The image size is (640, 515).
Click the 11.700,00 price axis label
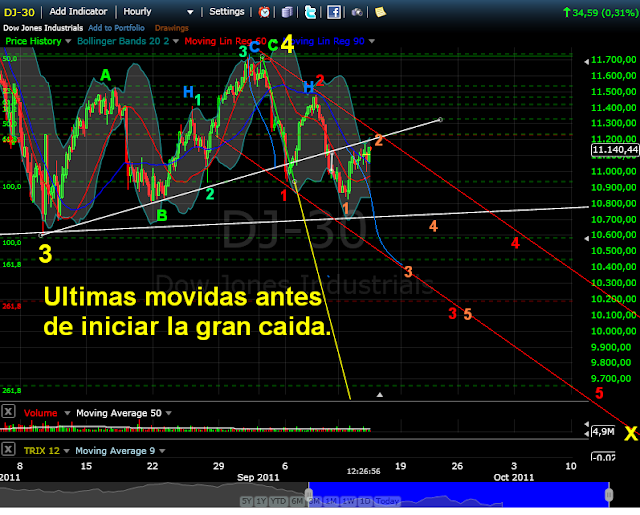coord(613,60)
